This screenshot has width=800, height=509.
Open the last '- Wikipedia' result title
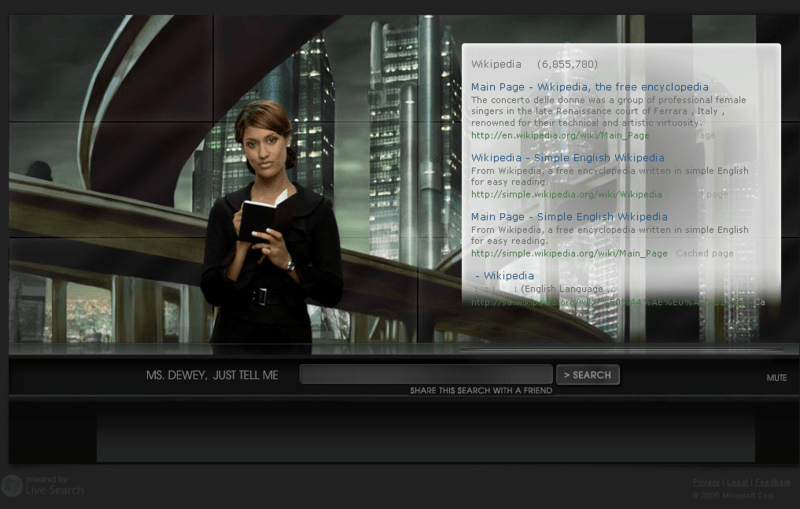point(504,275)
